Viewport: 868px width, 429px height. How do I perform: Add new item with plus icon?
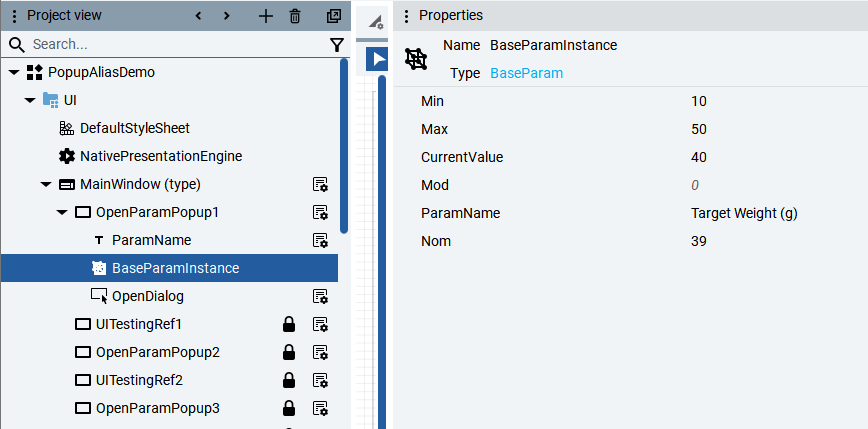pos(266,16)
